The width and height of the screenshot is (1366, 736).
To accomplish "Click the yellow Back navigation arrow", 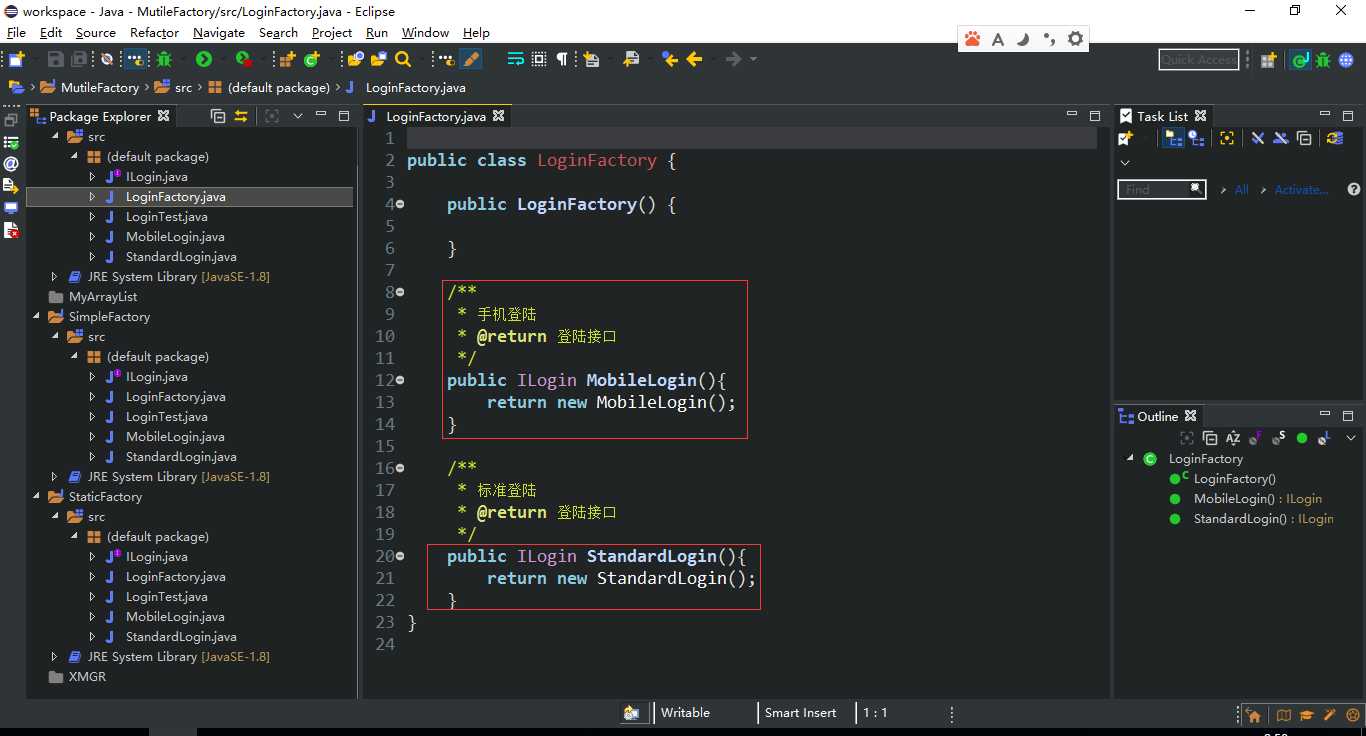I will click(x=694, y=60).
